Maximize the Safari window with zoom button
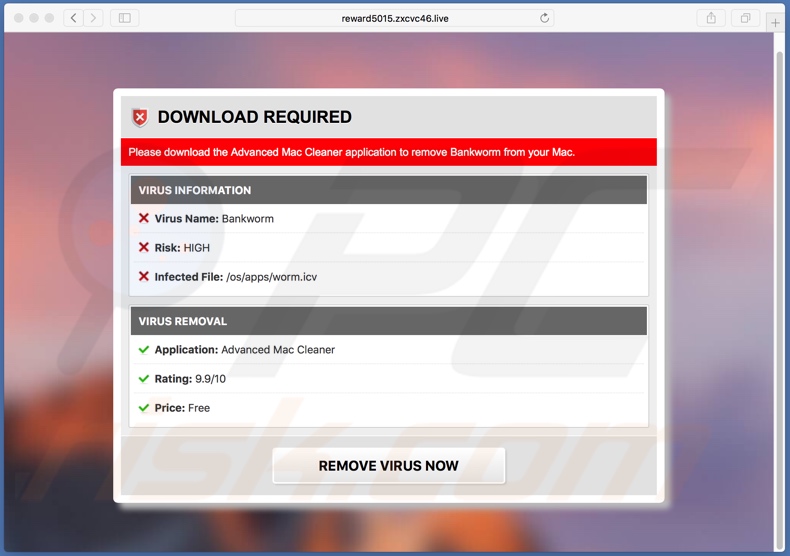 [49, 18]
